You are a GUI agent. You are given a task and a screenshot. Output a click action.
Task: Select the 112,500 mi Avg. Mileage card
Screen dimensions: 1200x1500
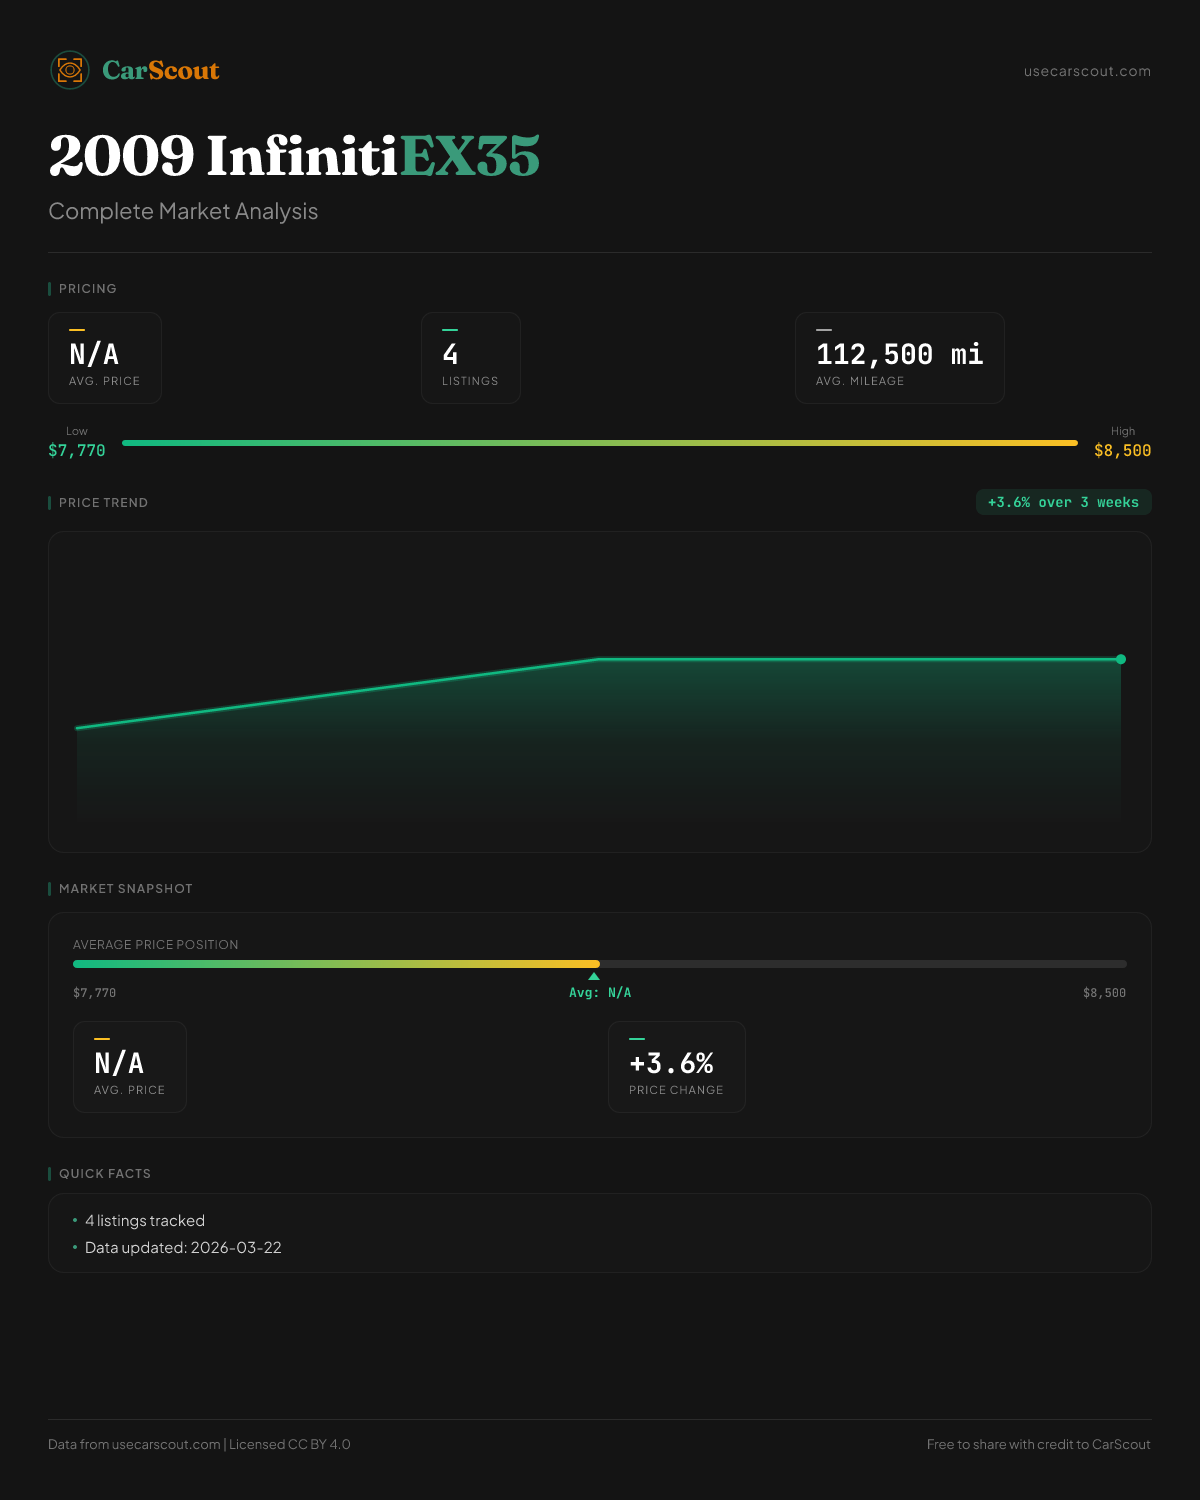point(899,358)
